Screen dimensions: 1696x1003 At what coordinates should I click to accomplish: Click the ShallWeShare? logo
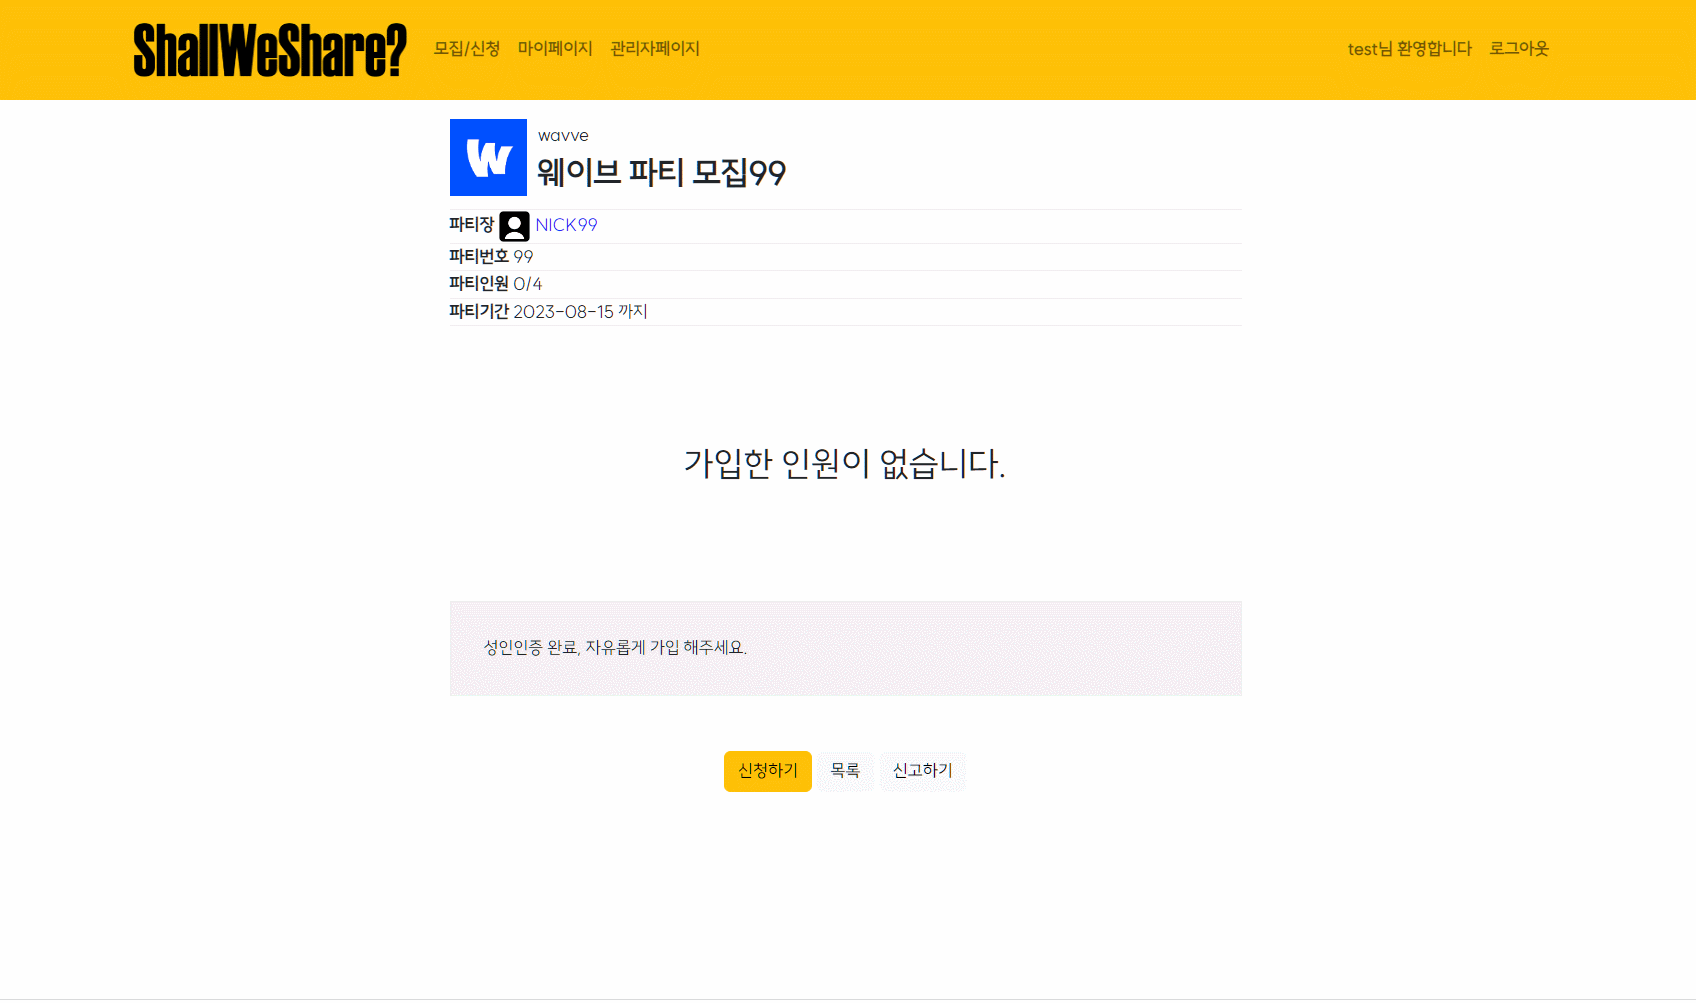click(270, 50)
